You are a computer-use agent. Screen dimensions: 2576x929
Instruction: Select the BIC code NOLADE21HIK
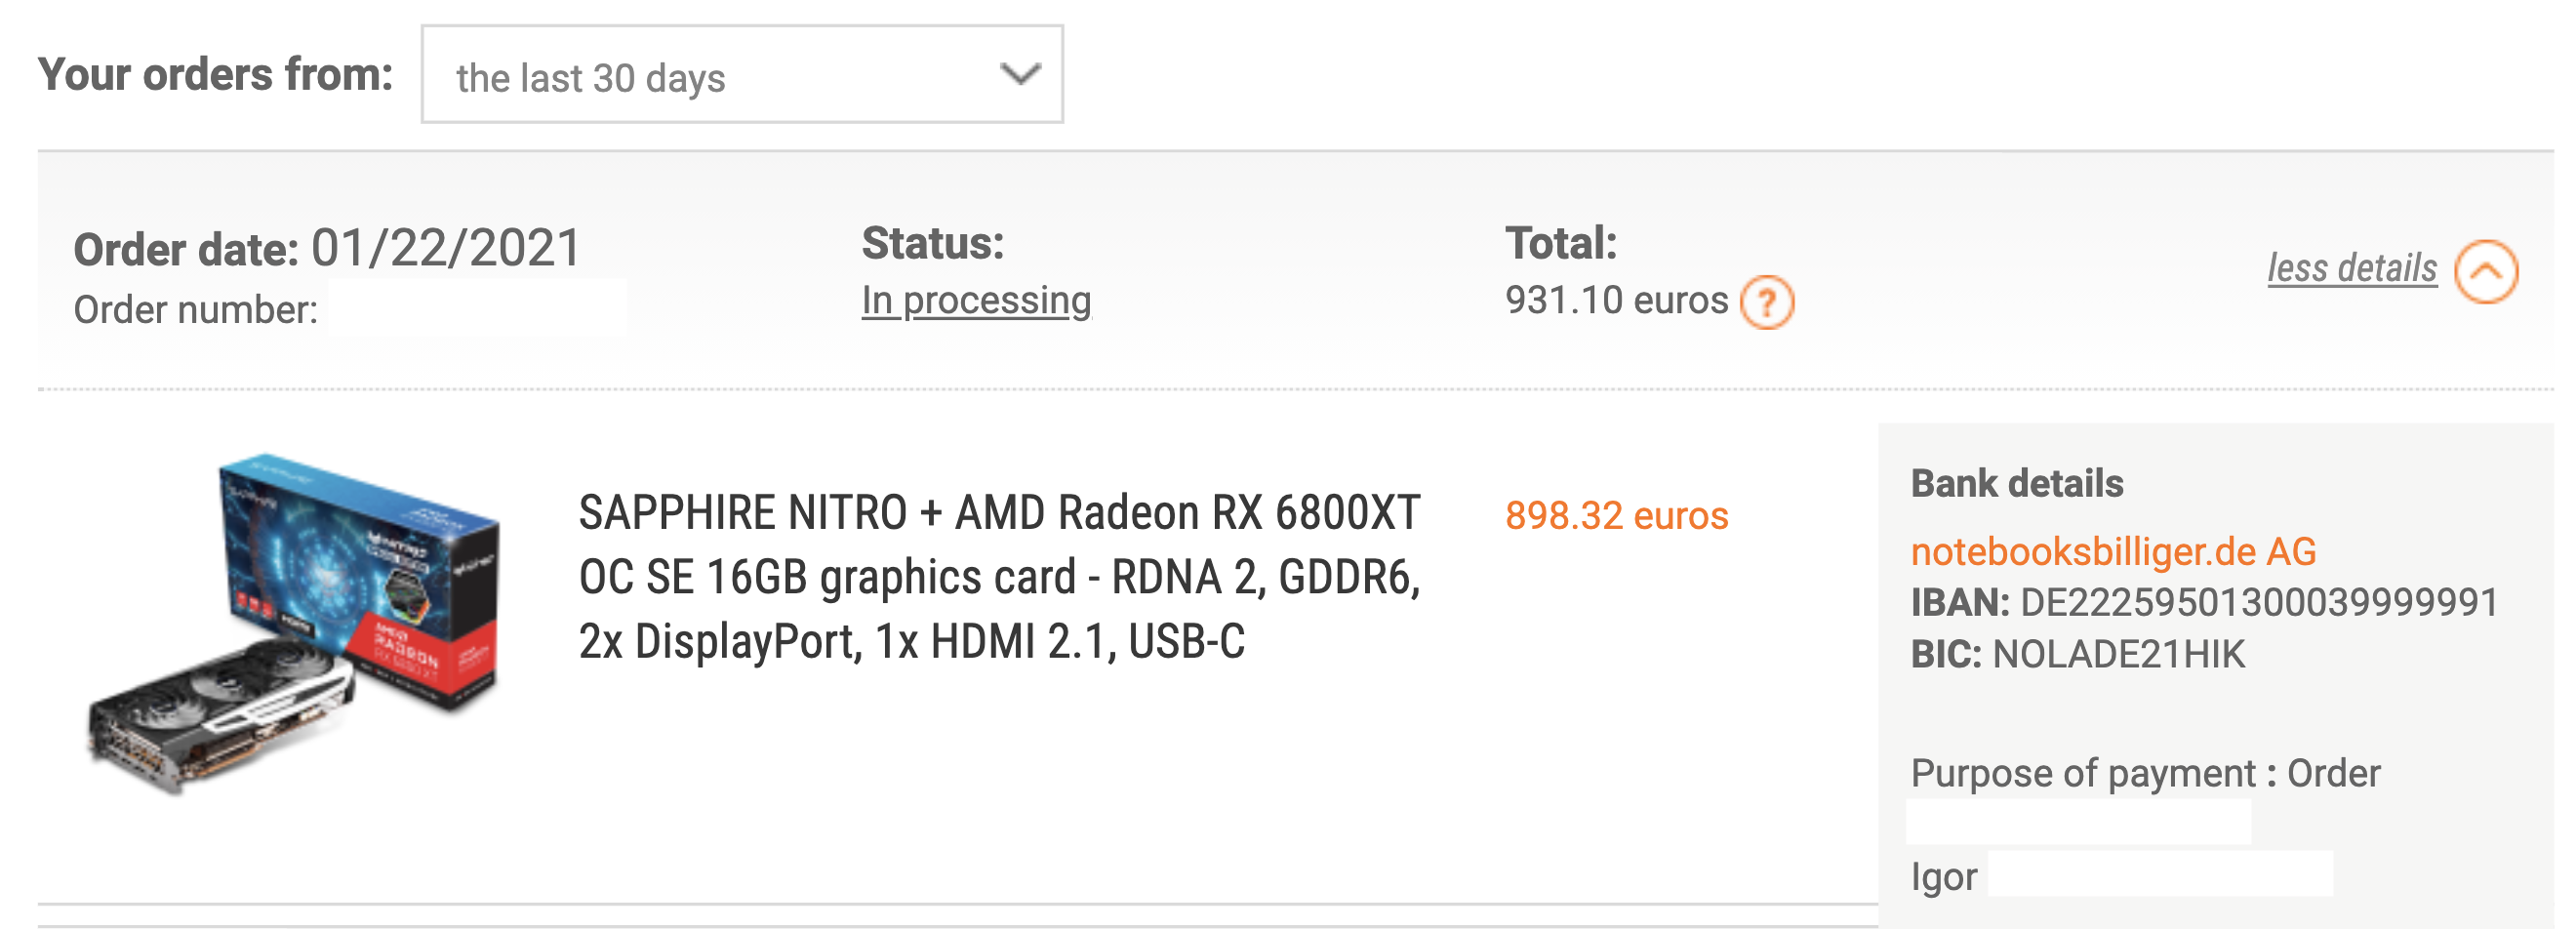tap(2119, 654)
